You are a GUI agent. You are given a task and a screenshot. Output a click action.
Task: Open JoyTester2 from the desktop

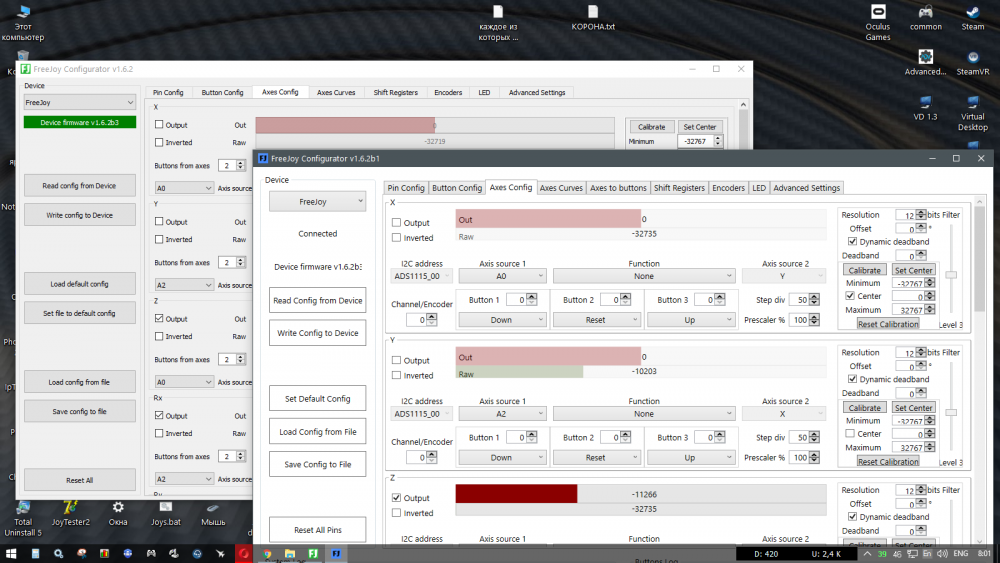pyautogui.click(x=71, y=508)
